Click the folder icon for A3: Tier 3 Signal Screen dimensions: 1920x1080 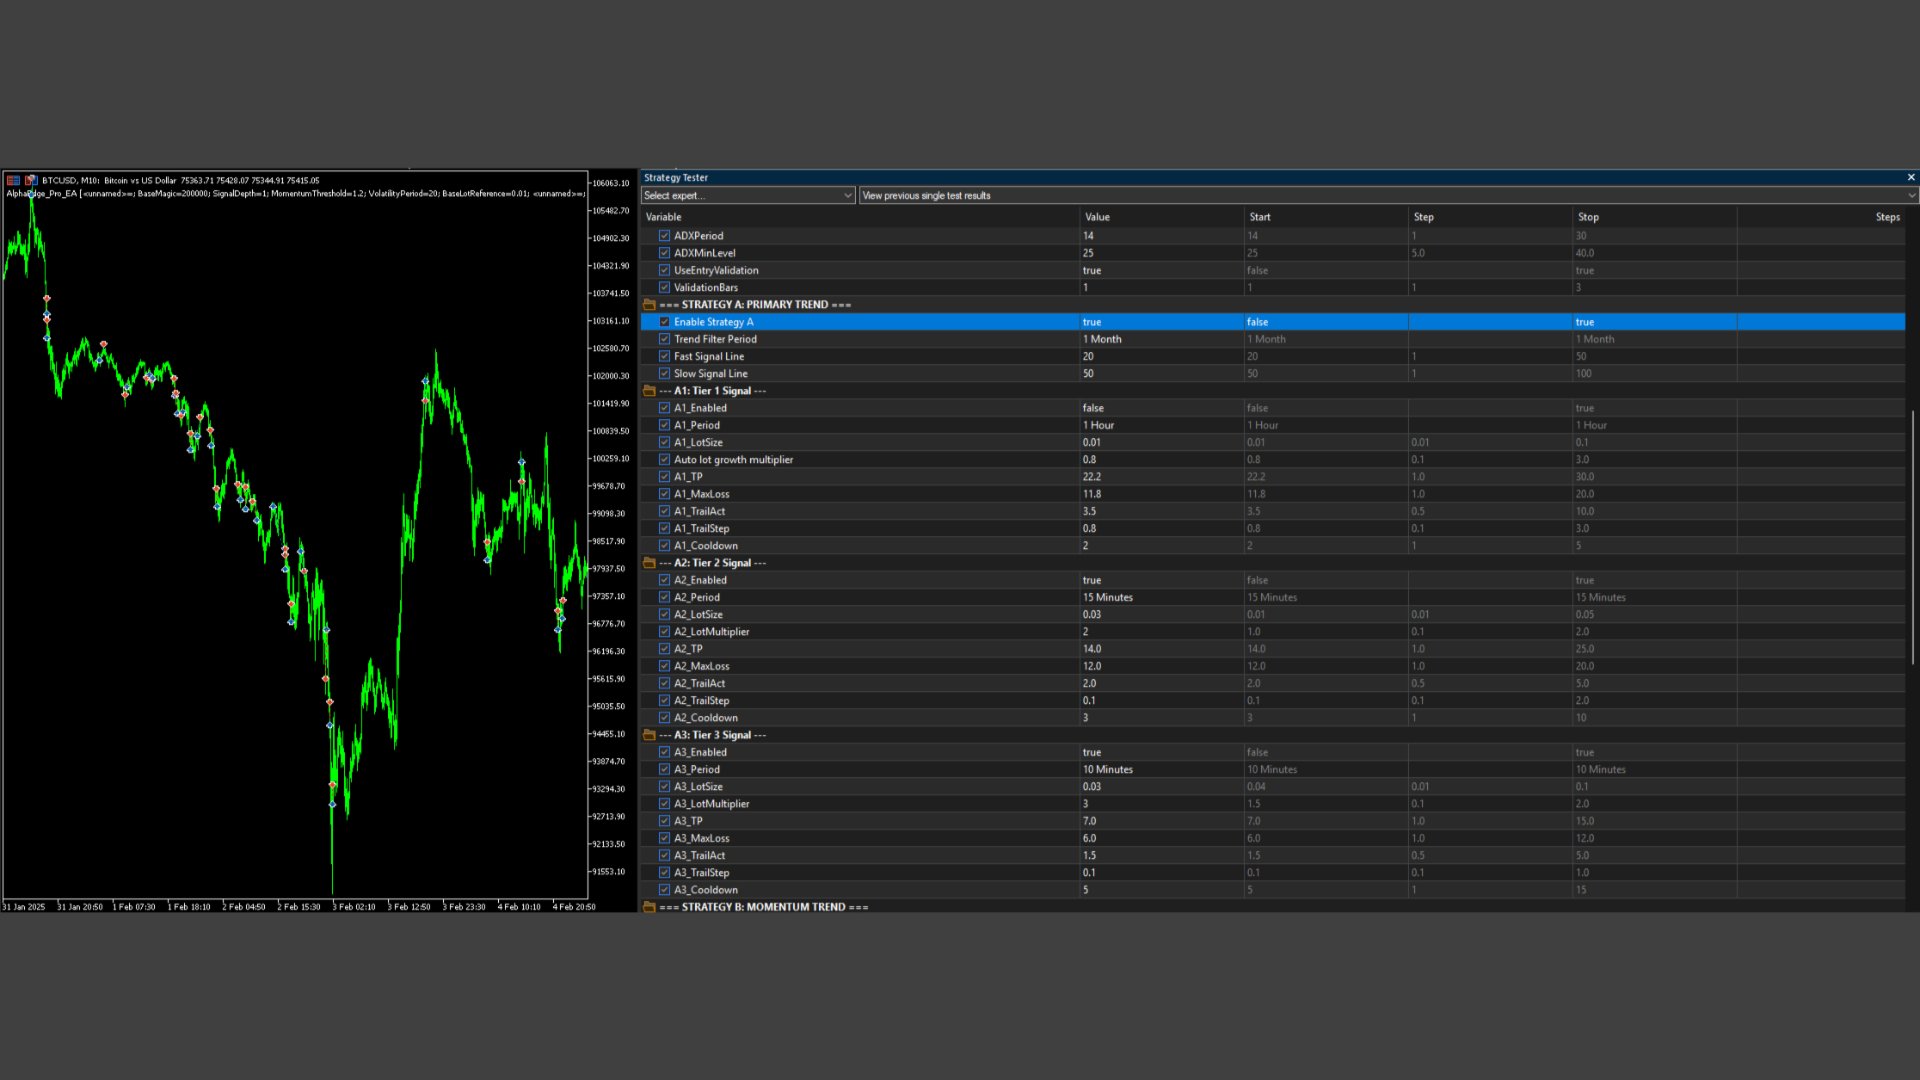(x=649, y=735)
